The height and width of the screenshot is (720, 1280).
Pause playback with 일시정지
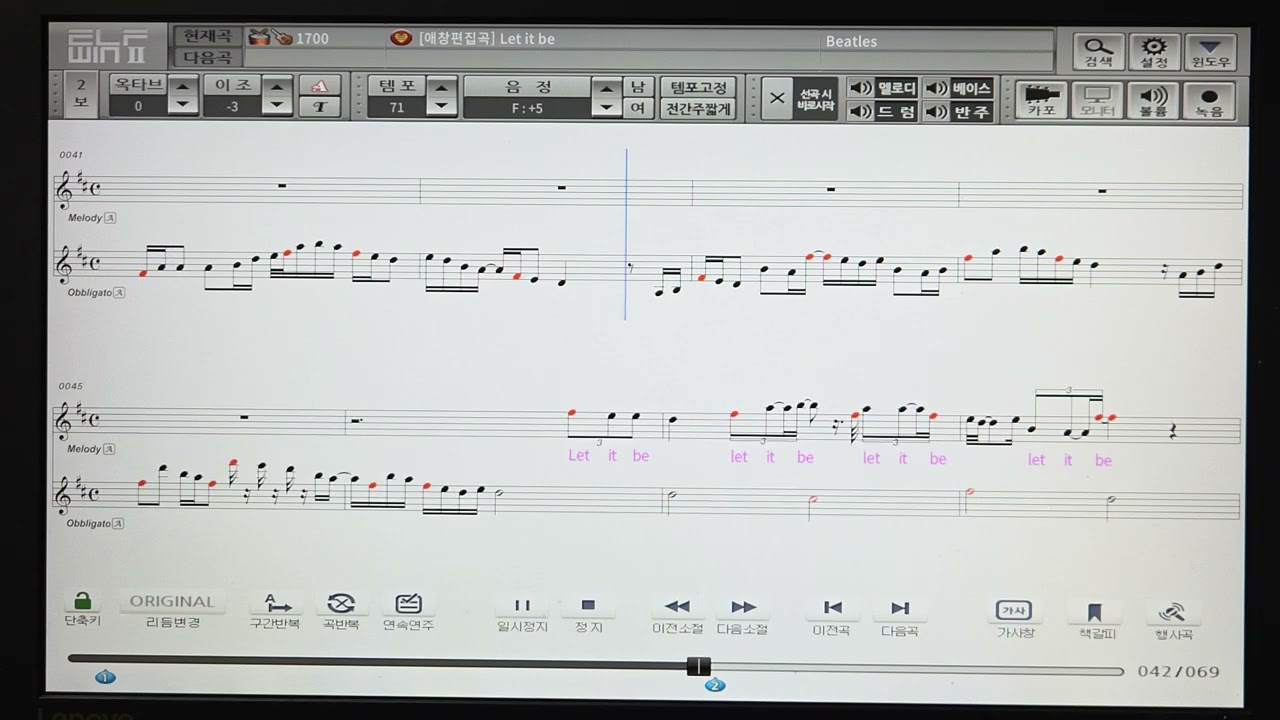[x=522, y=613]
